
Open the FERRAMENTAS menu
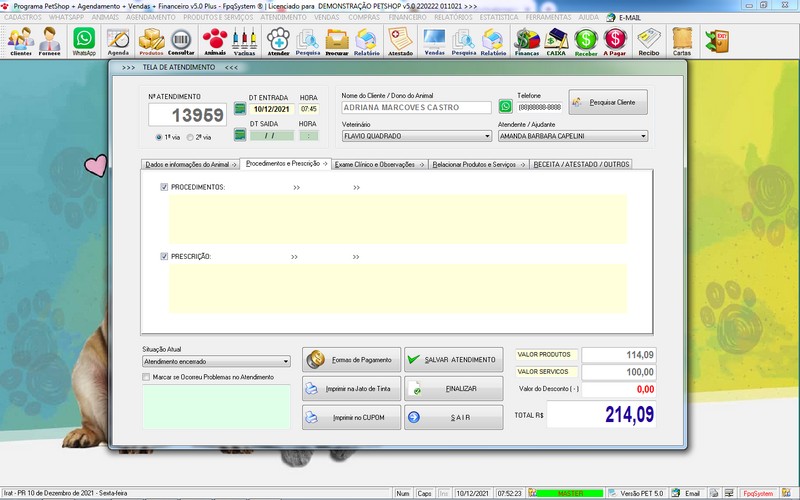pyautogui.click(x=548, y=17)
